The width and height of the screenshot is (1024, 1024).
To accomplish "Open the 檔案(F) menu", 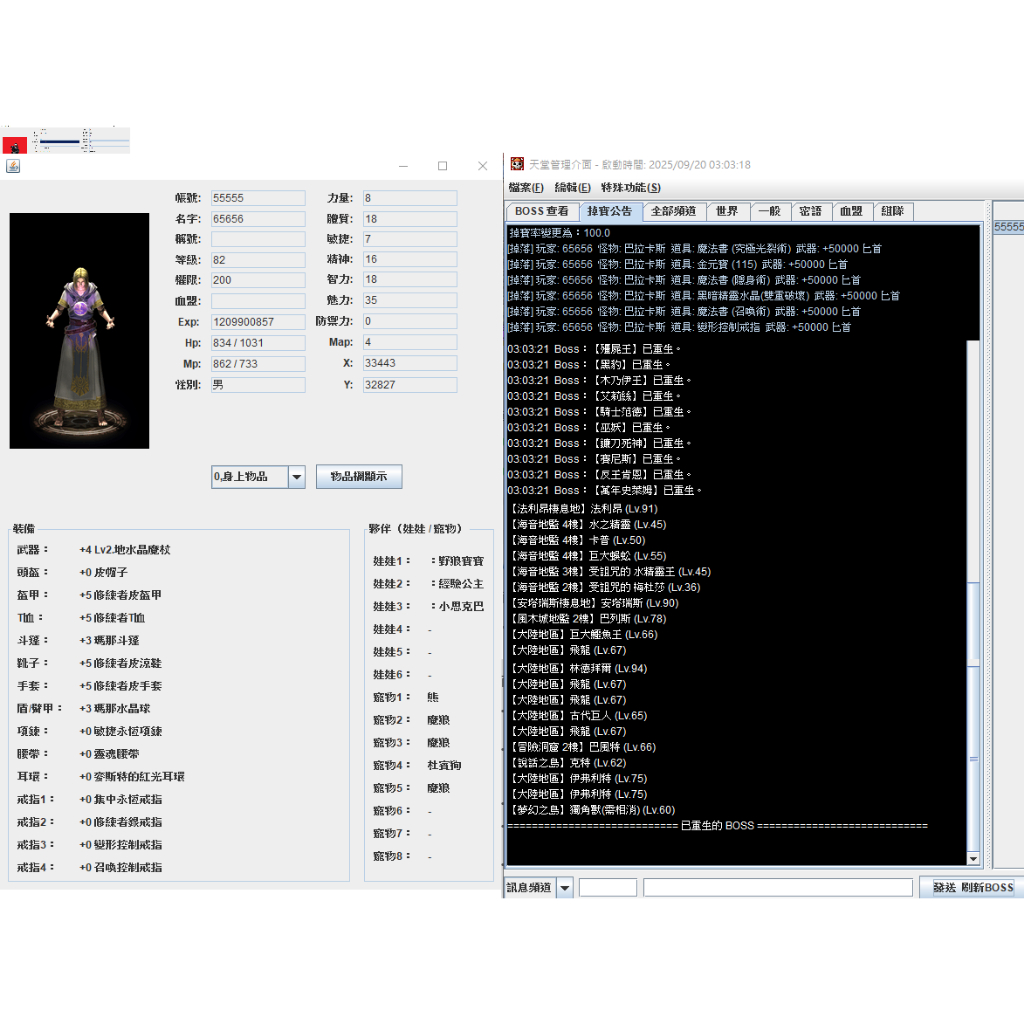I will pyautogui.click(x=526, y=188).
